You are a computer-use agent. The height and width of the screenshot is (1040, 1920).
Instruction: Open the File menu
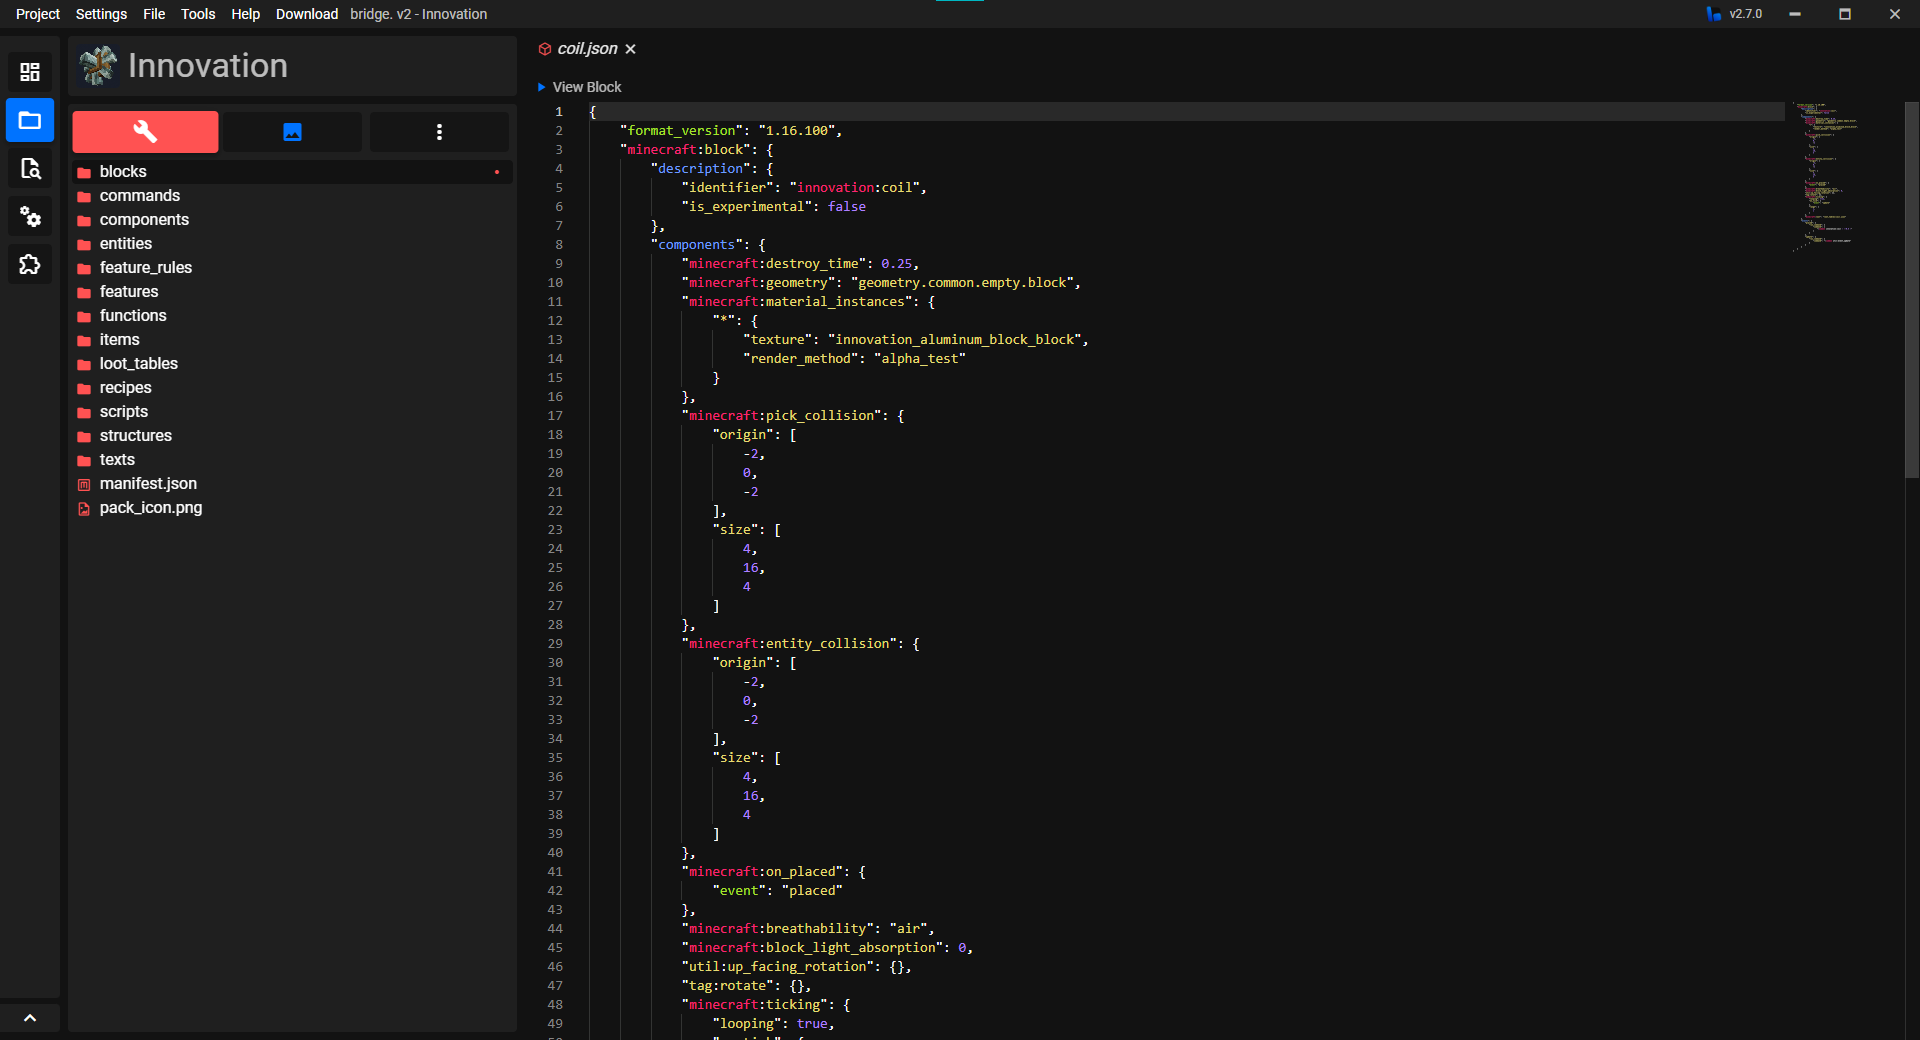(154, 14)
